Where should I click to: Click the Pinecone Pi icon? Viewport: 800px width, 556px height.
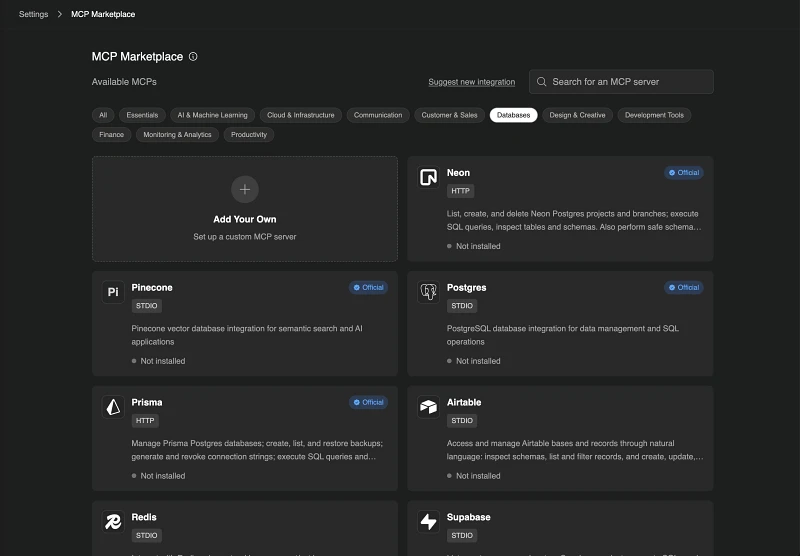[x=113, y=292]
